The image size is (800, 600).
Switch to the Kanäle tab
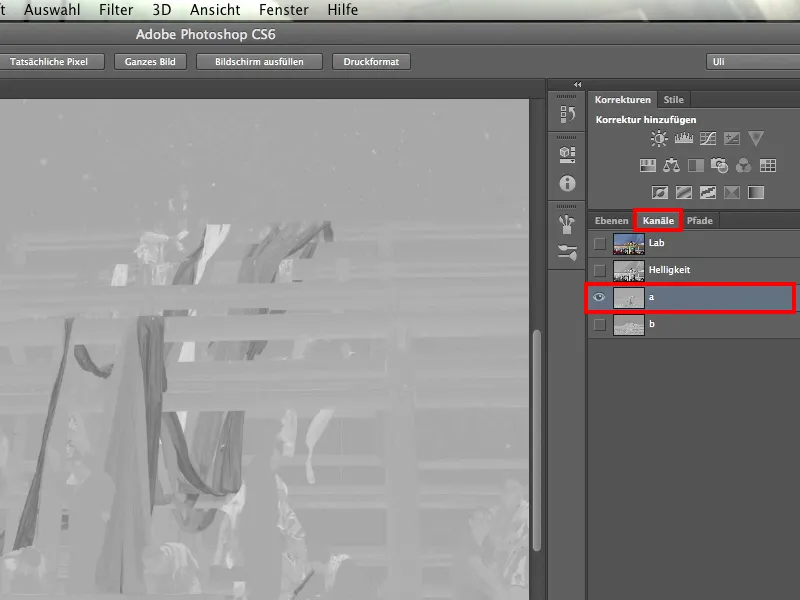point(658,220)
